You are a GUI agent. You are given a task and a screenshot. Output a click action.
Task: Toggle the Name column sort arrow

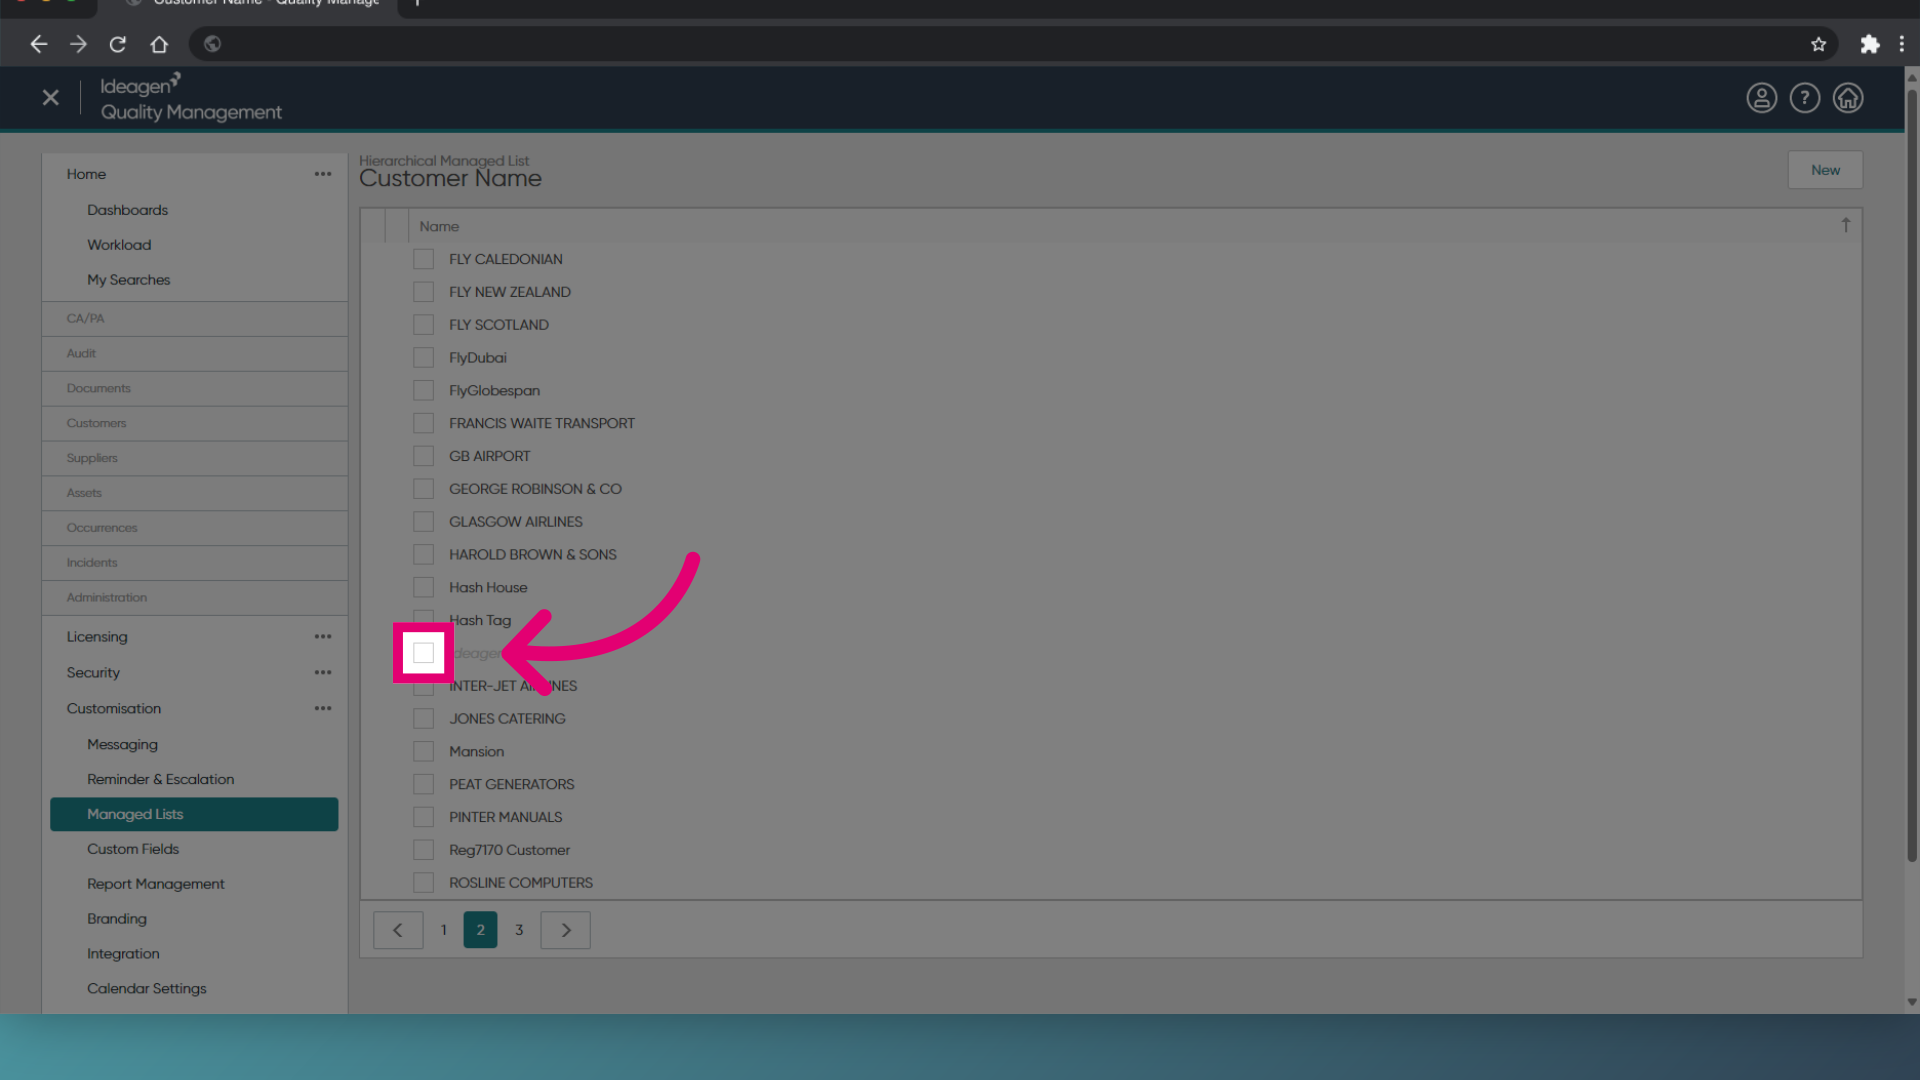point(1845,226)
